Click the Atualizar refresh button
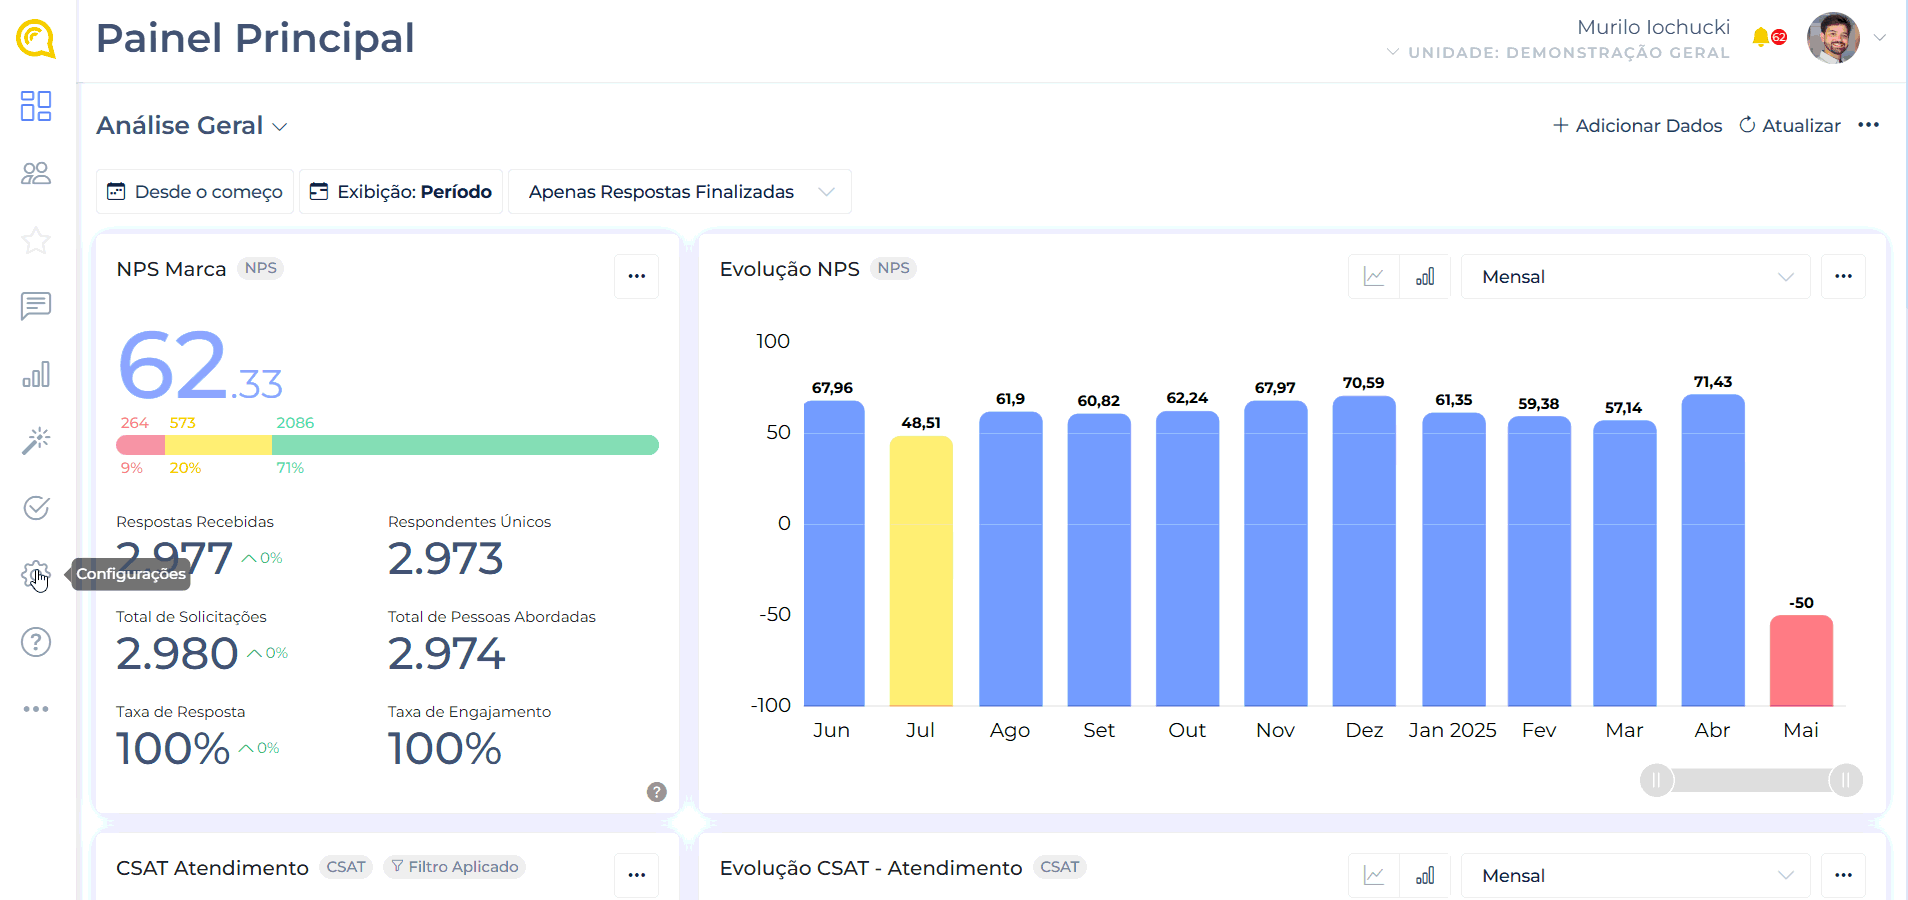This screenshot has width=1908, height=900. (1790, 126)
